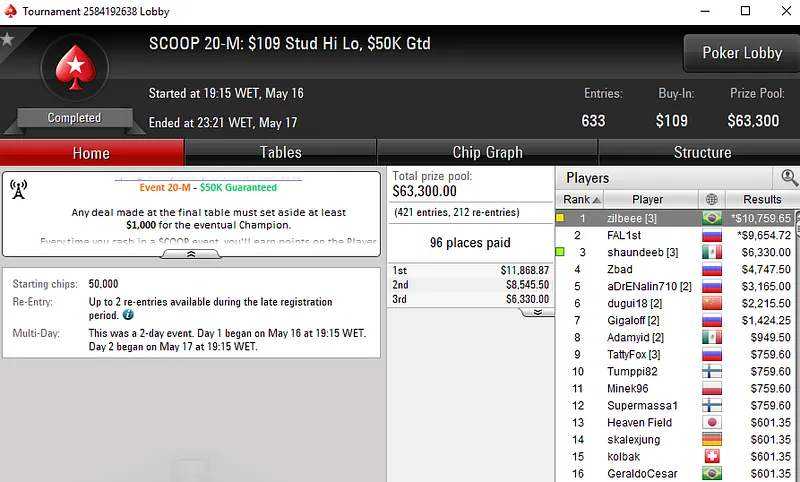Click the green marker next to shaundeeb
800x482 pixels.
tap(560, 251)
